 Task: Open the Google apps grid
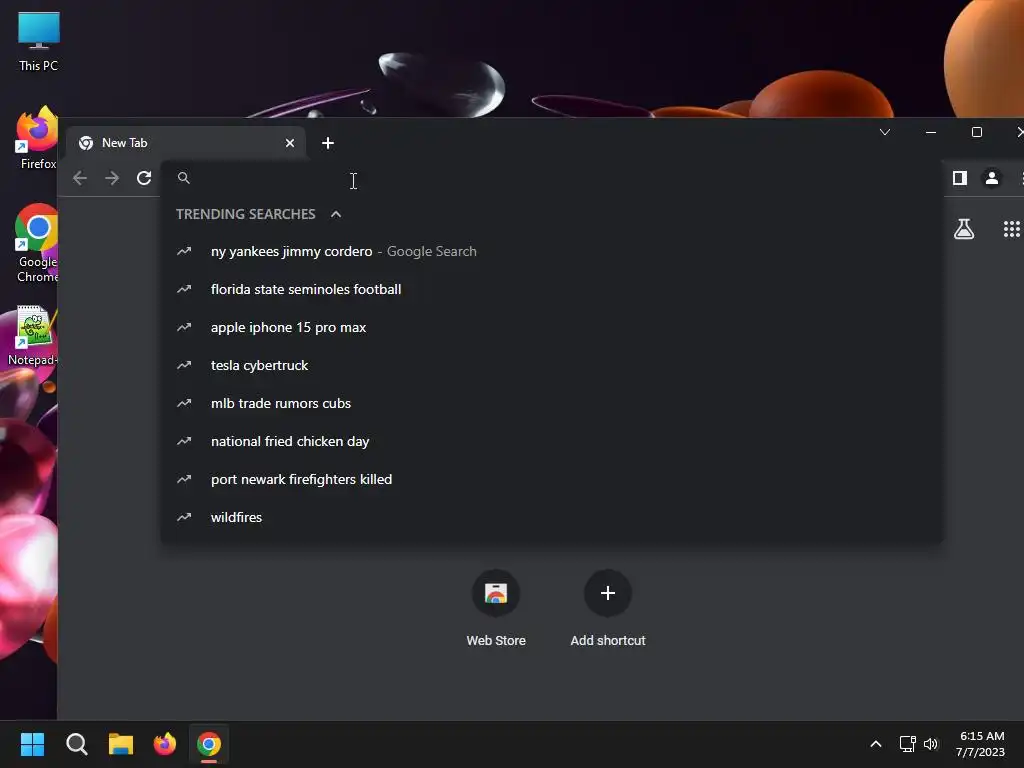point(1012,229)
